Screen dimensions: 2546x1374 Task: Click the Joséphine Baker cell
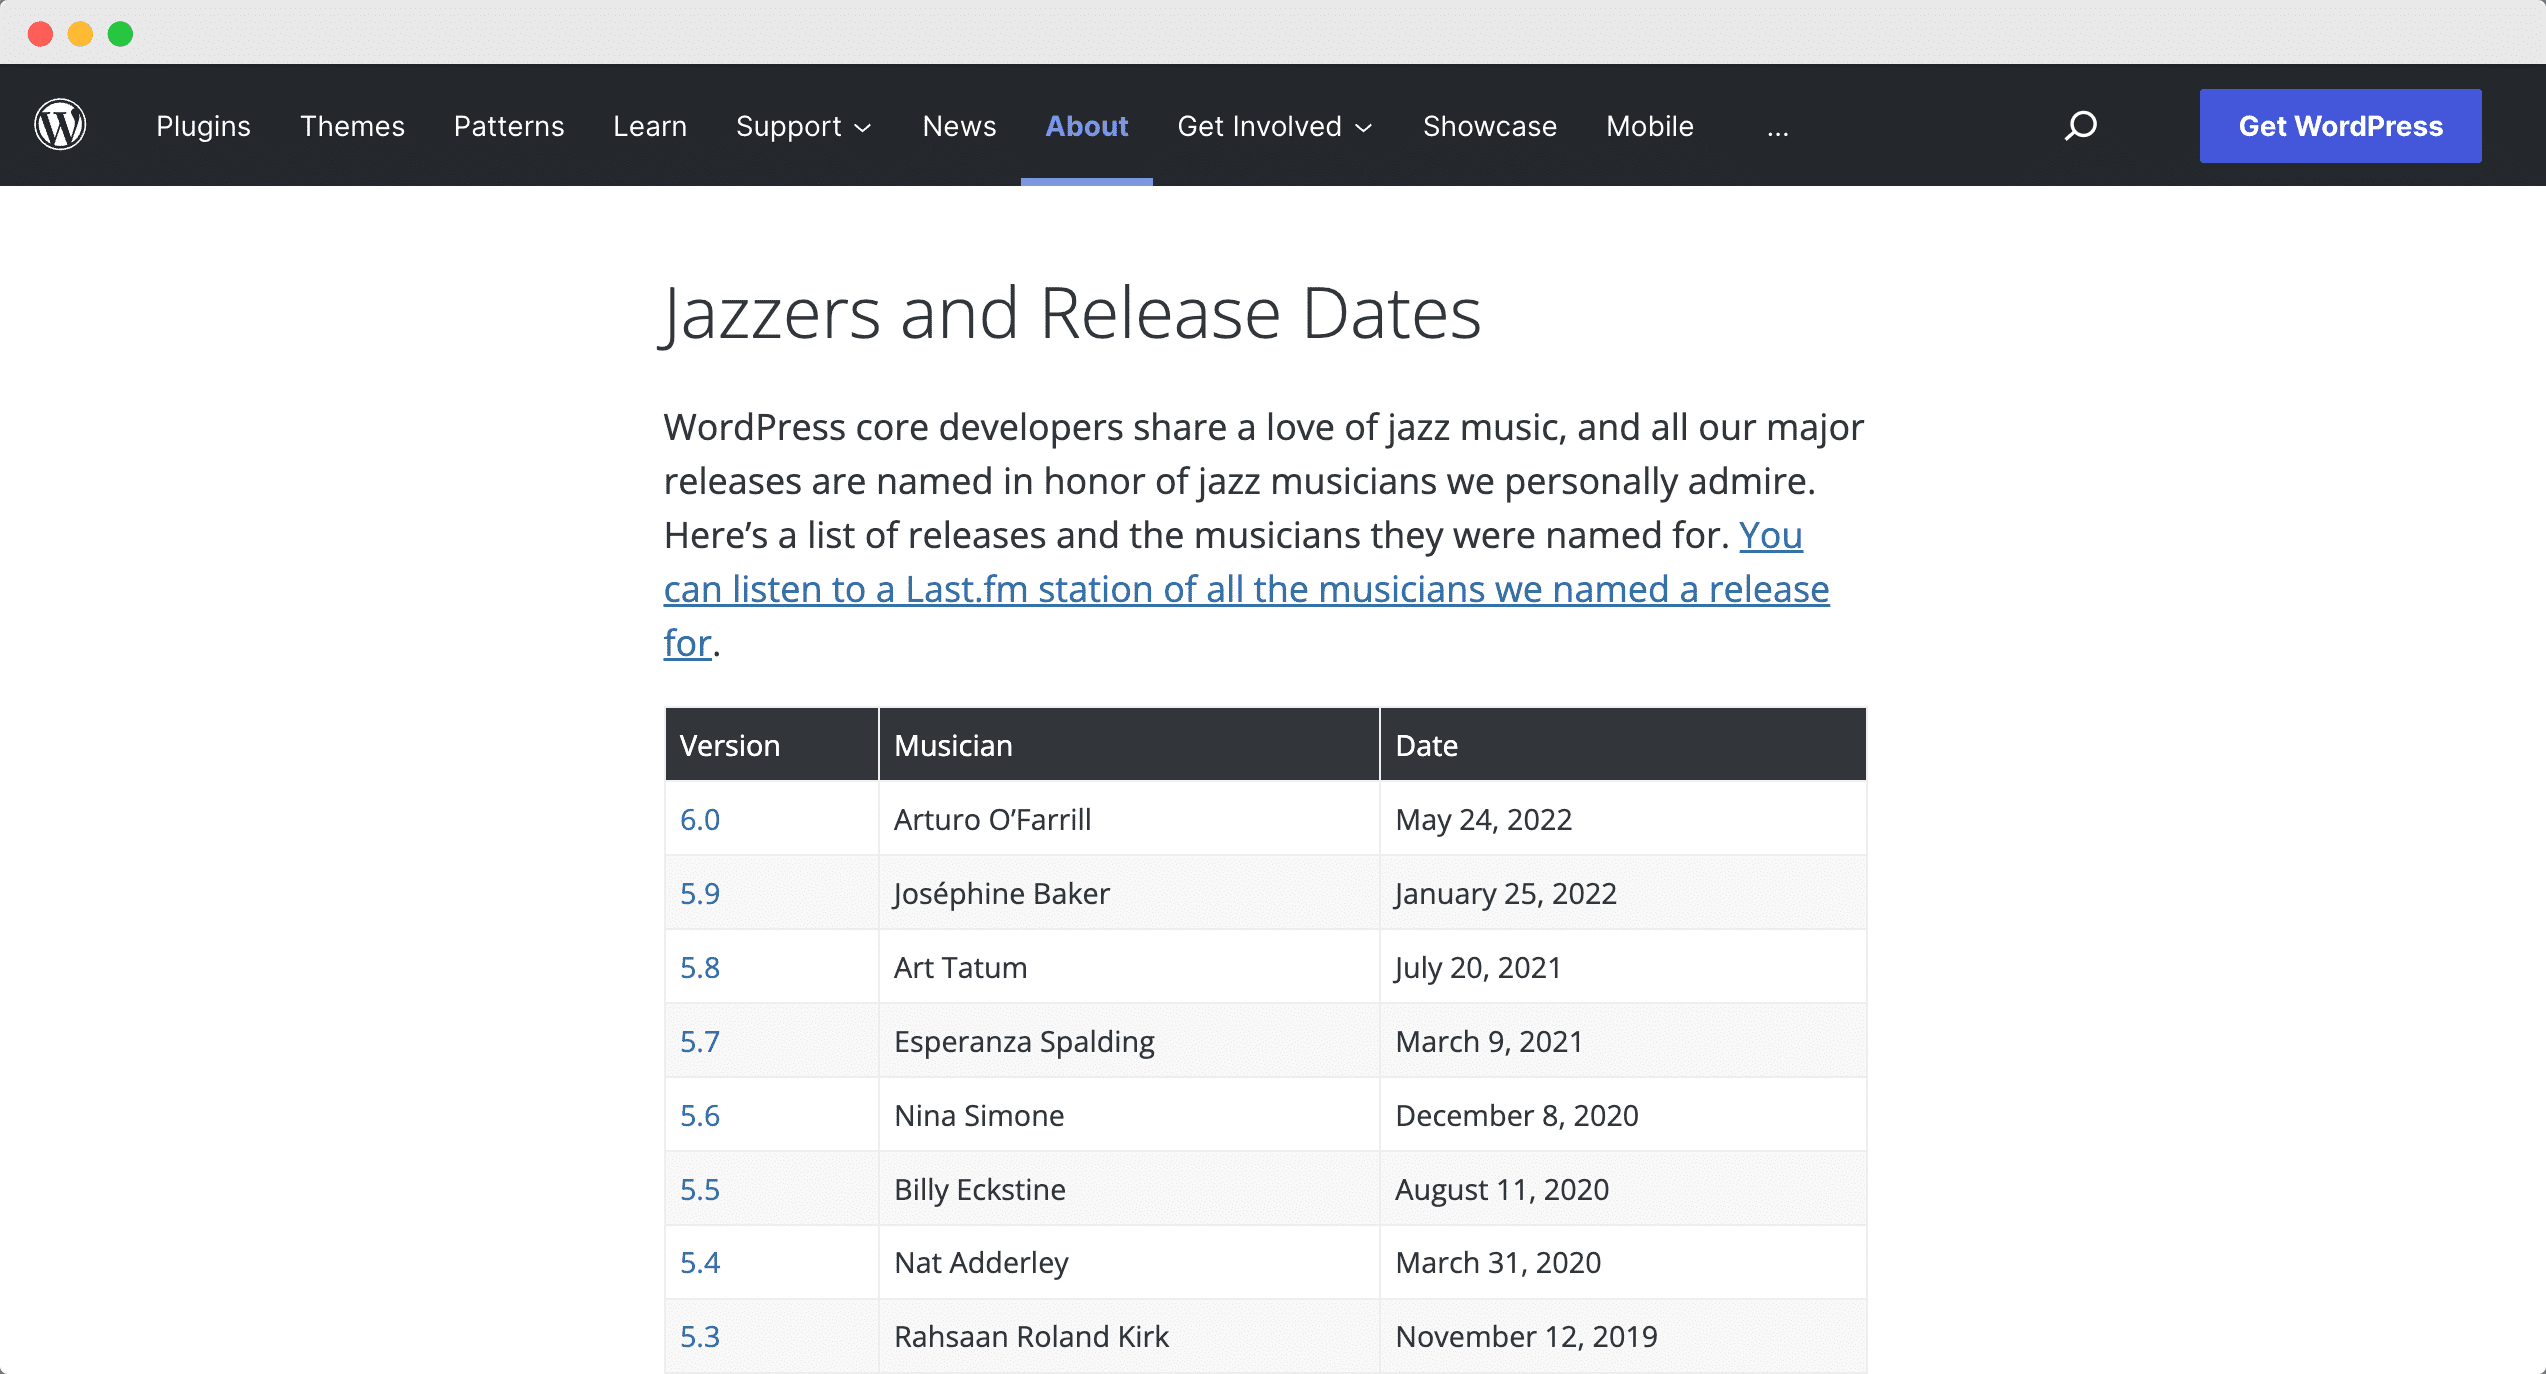(x=1129, y=893)
